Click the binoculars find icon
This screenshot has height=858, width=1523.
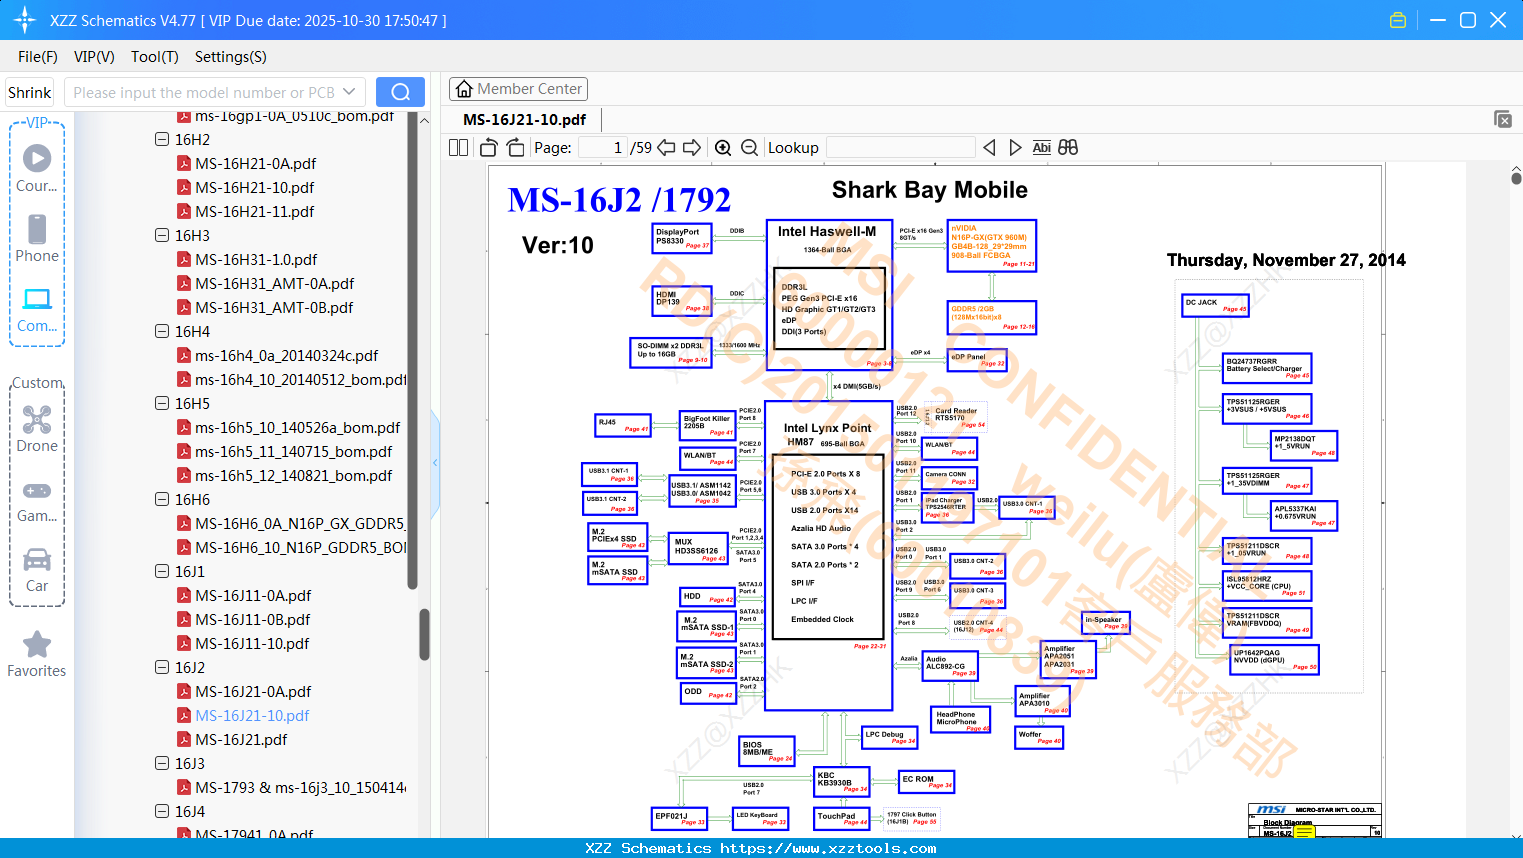[x=1068, y=148]
